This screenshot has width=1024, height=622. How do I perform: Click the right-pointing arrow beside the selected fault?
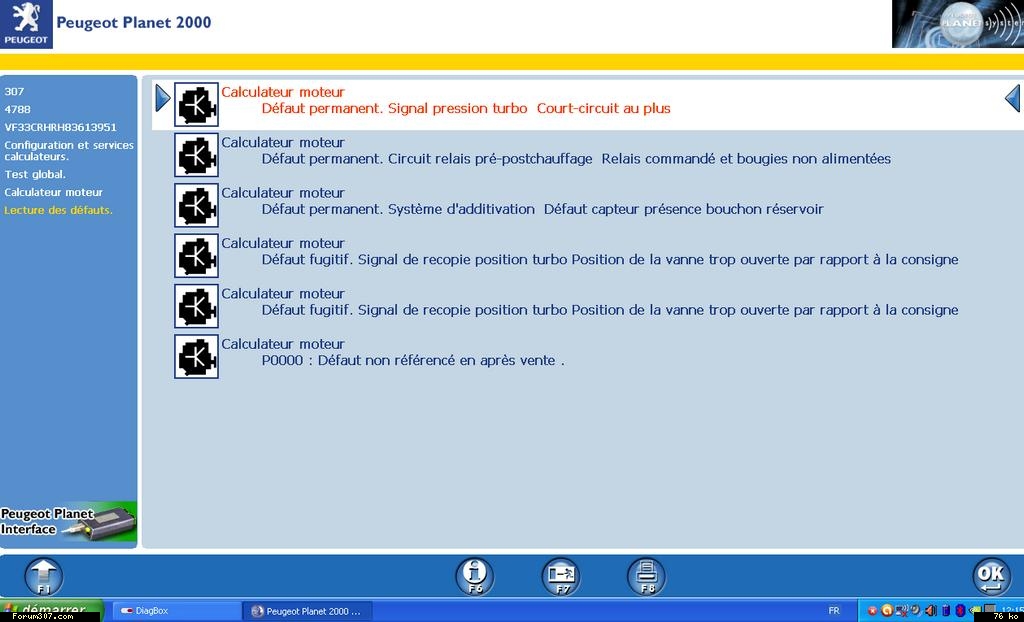coord(163,99)
